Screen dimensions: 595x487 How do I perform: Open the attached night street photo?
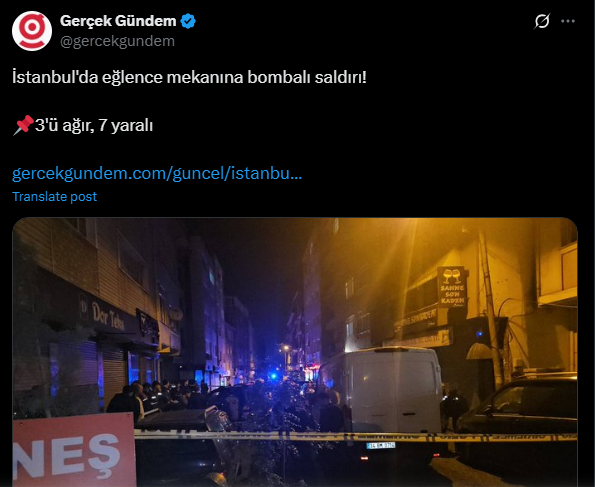pos(295,352)
